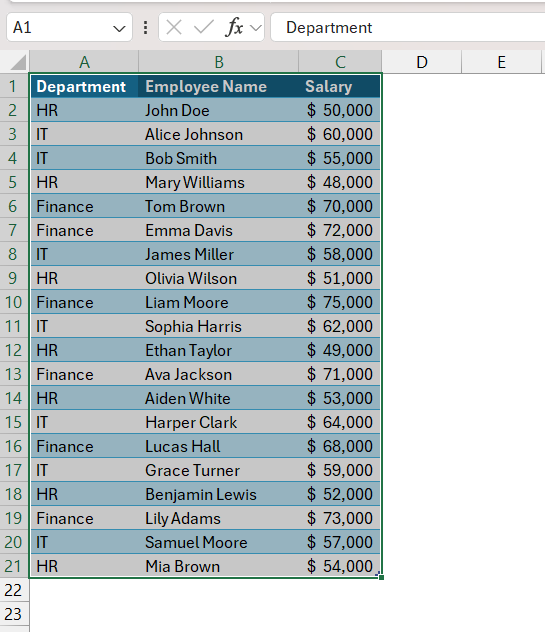Click the $ 75,000 salary cell
The width and height of the screenshot is (545, 632).
coord(340,302)
